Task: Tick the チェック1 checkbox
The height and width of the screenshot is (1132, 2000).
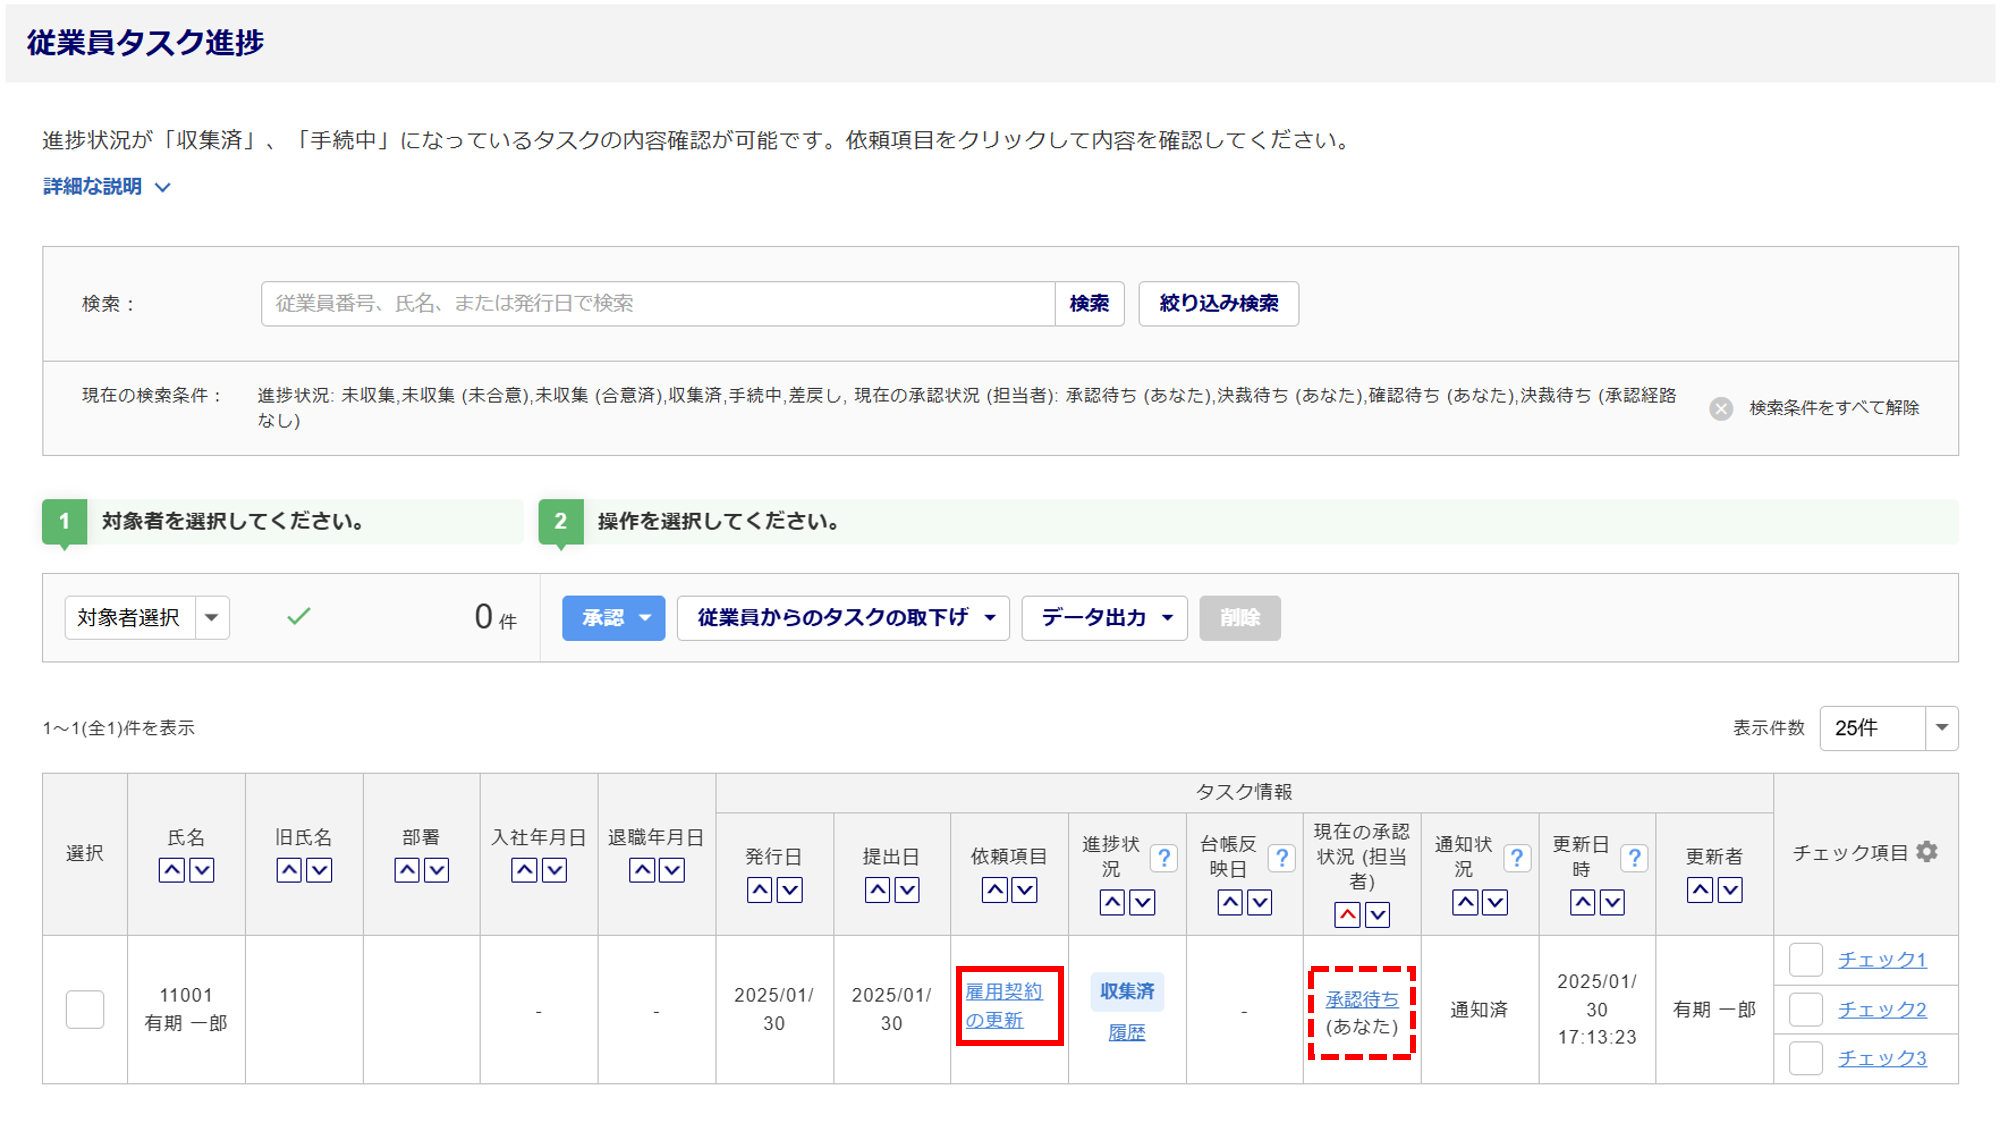Action: click(1806, 960)
